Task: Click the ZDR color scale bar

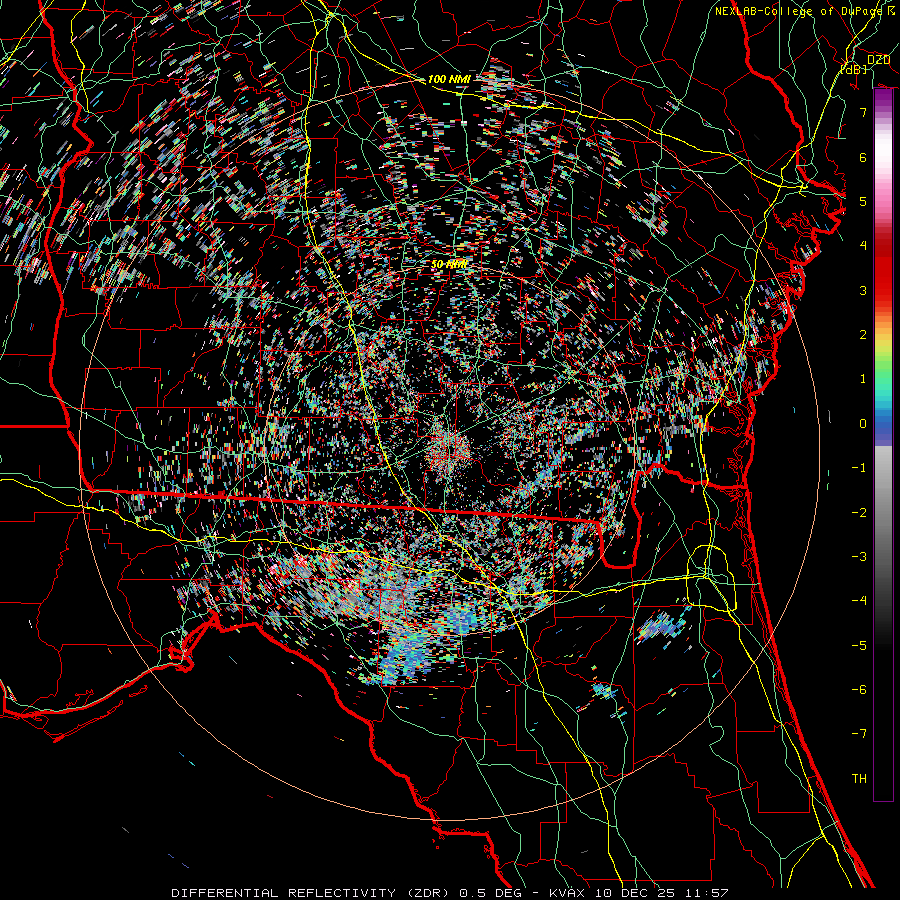Action: click(x=883, y=445)
